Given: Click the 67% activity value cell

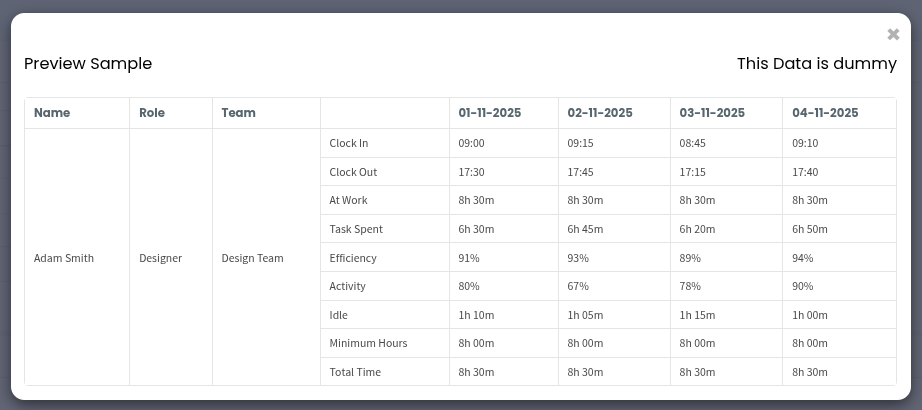Looking at the screenshot, I should [x=578, y=286].
